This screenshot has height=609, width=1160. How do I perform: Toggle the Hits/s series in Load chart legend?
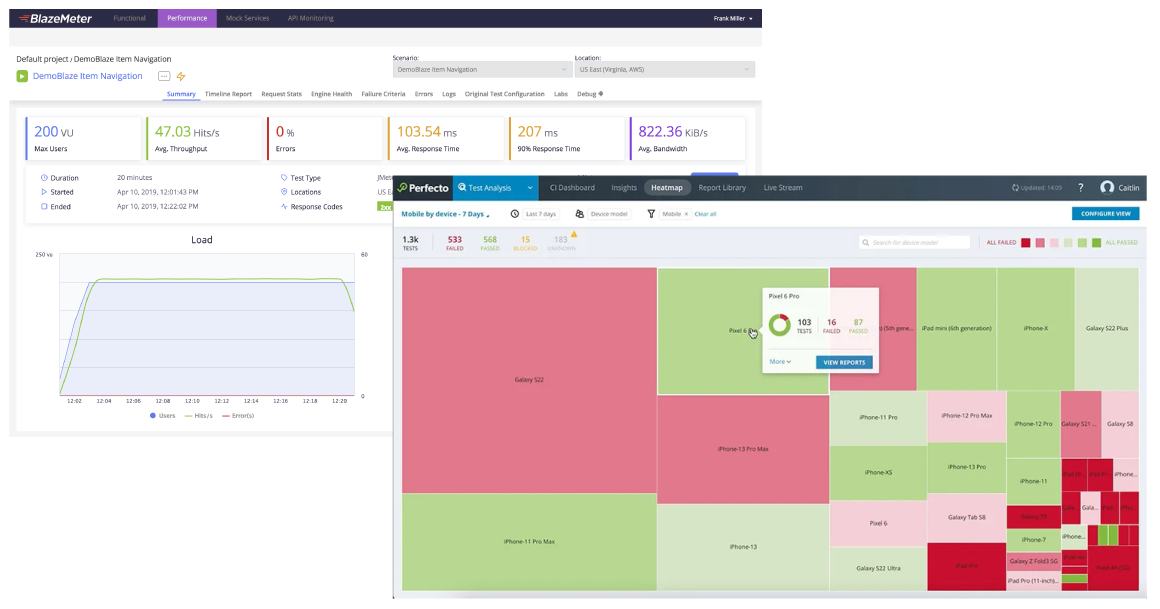tap(199, 416)
